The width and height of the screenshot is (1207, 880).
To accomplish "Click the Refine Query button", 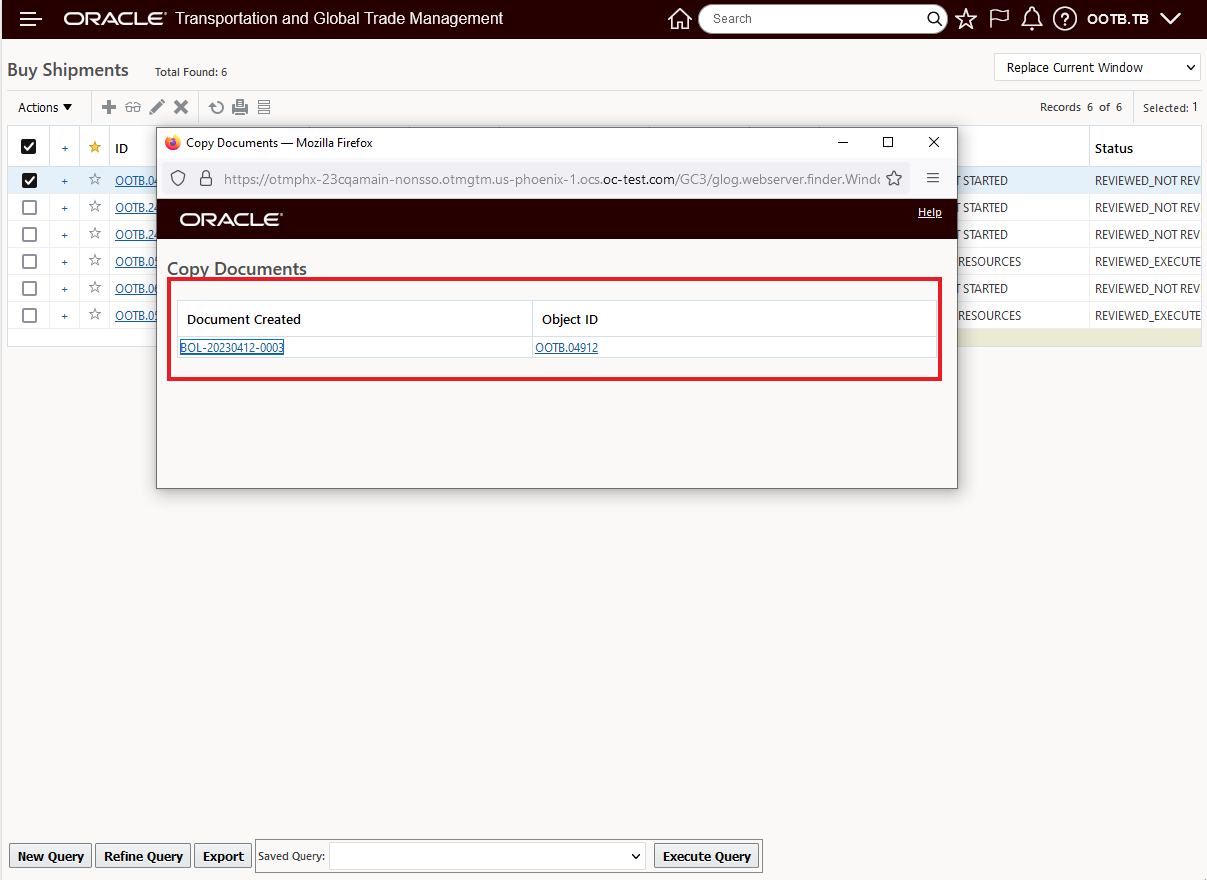I will [144, 856].
